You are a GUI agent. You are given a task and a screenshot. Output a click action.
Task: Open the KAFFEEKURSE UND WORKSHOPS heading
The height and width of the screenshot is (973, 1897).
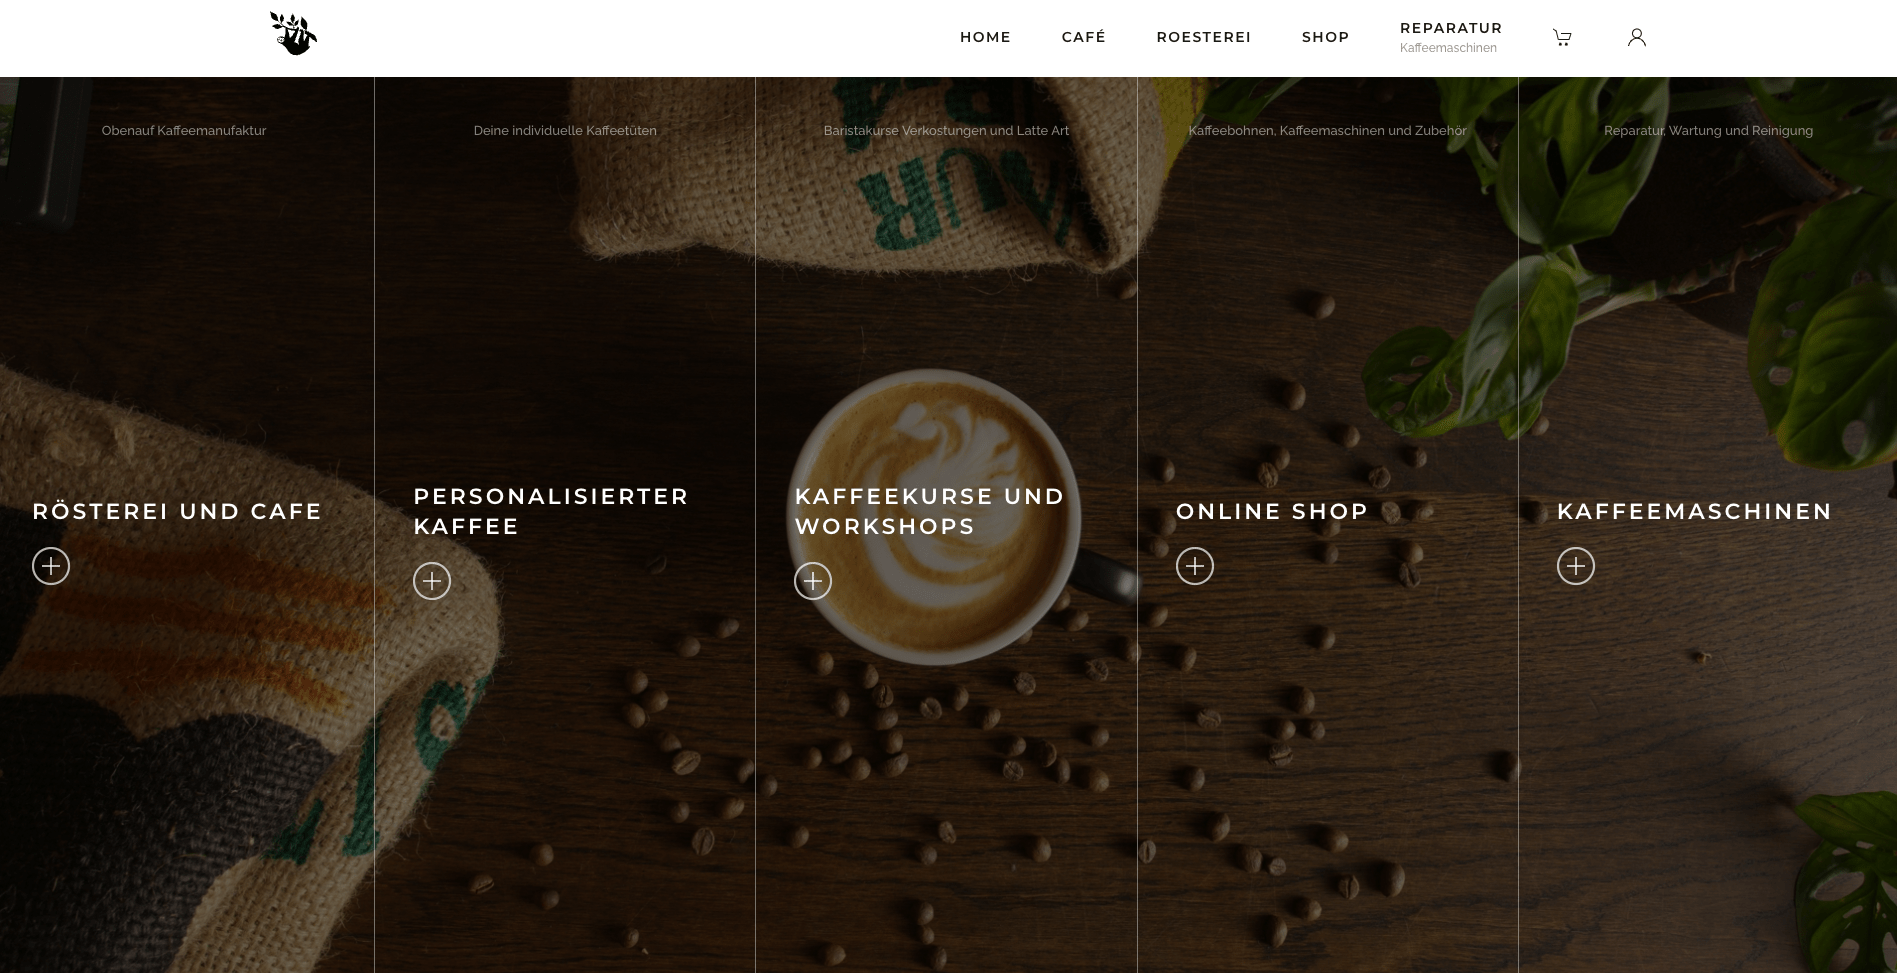pyautogui.click(x=930, y=511)
